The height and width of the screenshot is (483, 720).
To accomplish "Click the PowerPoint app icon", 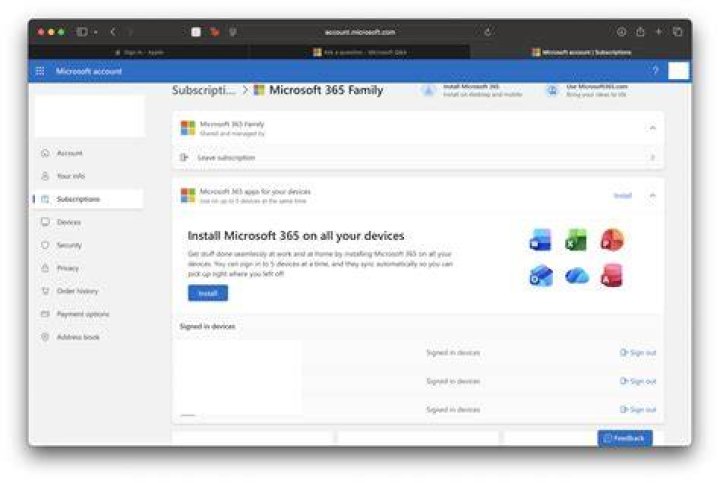I will click(612, 240).
